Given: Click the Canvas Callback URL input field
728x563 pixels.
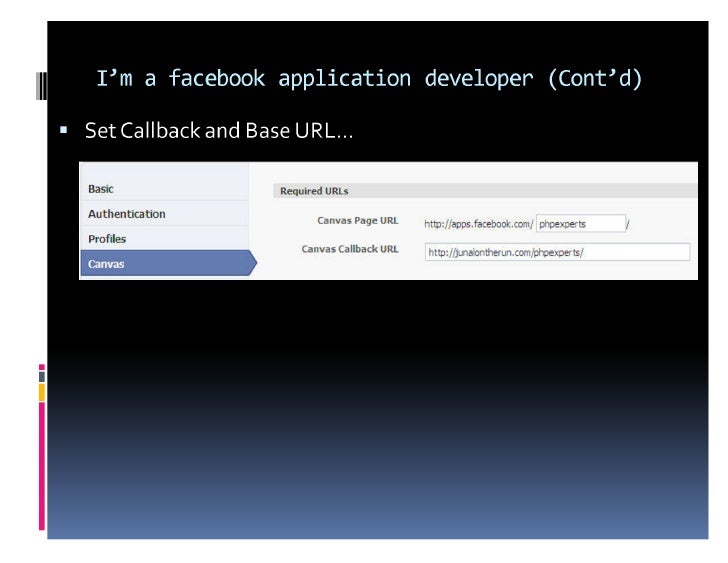Looking at the screenshot, I should [557, 252].
